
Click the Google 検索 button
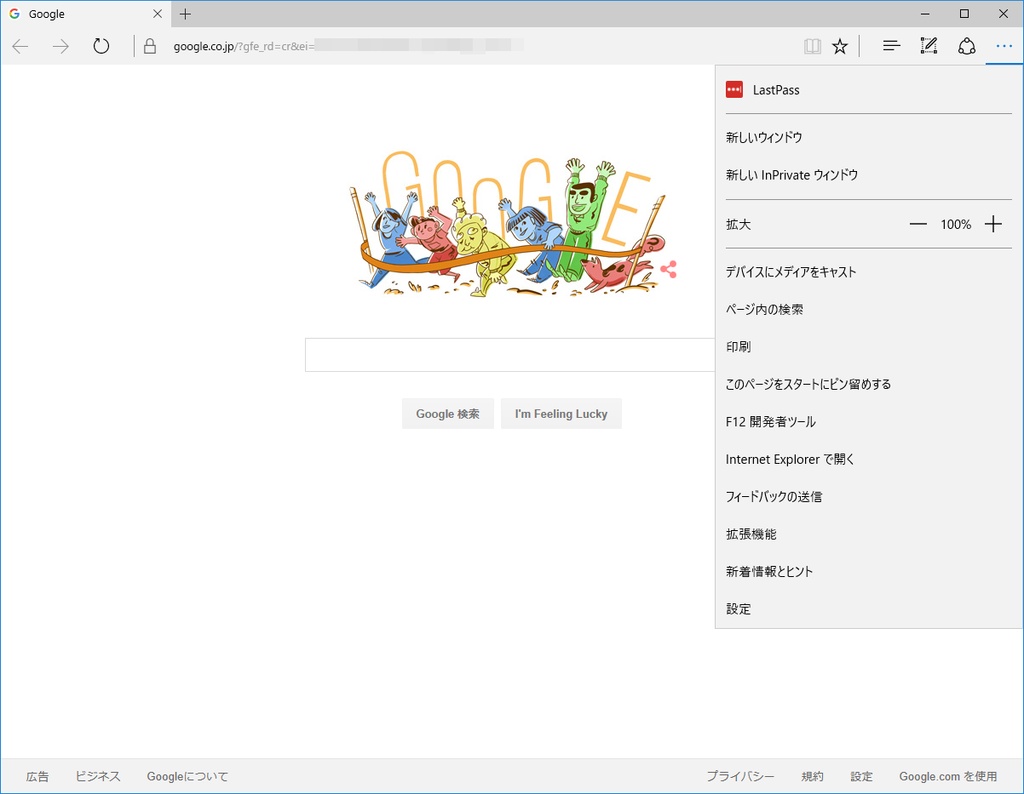click(447, 413)
